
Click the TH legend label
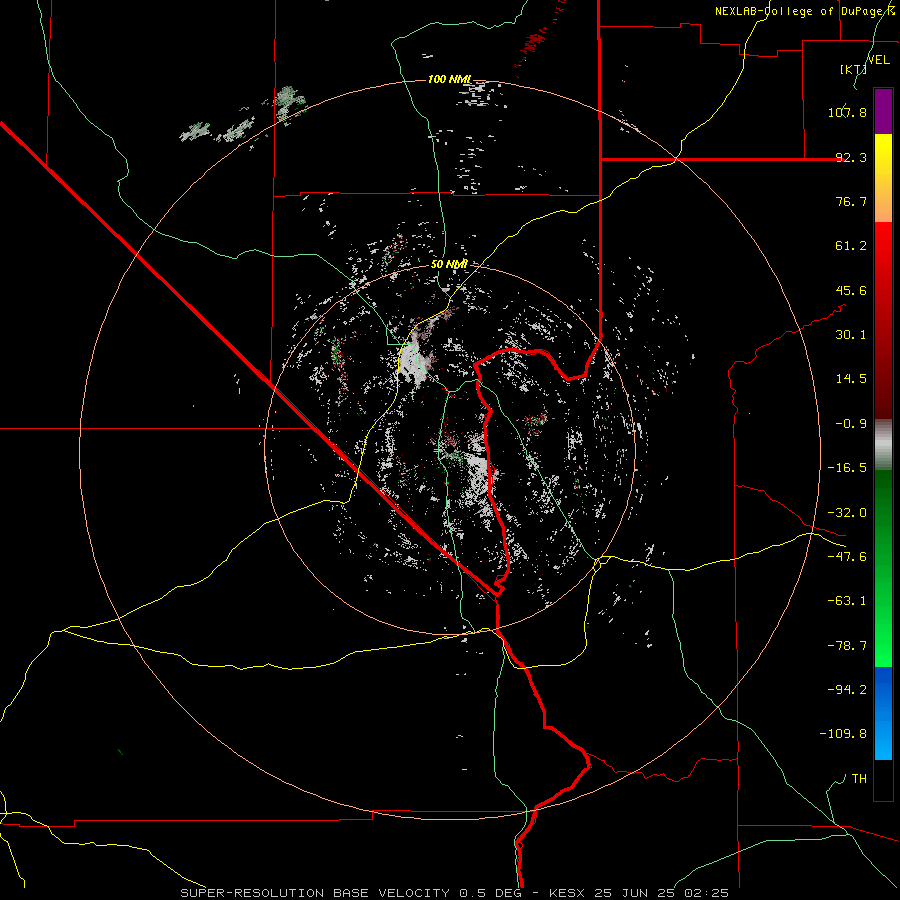[x=859, y=779]
